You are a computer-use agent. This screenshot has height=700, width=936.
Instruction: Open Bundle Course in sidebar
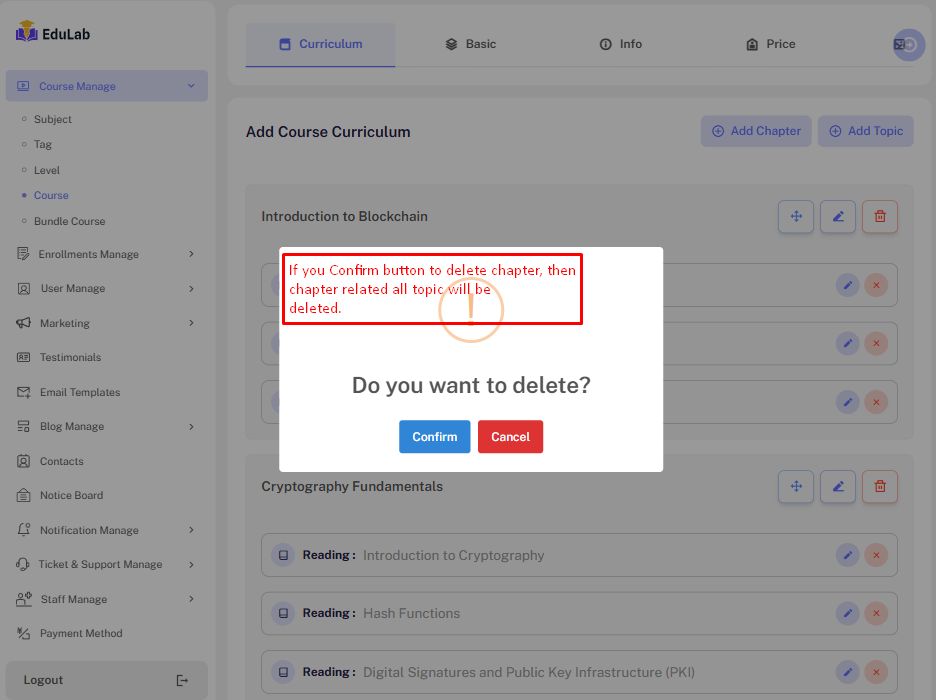click(x=69, y=221)
